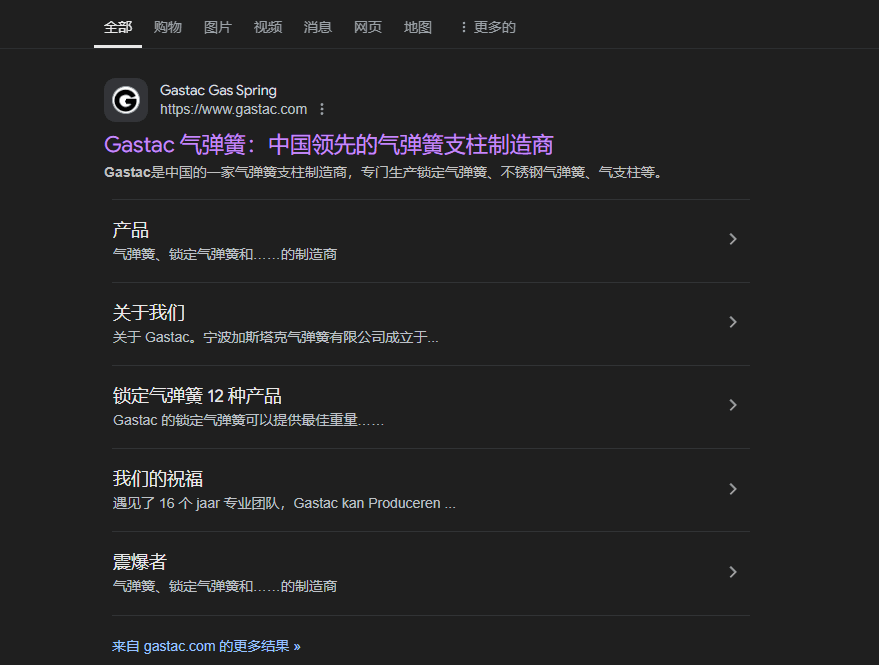Viewport: 879px width, 665px height.
Task: Click the 关于 Gastac。宁波加斯塔克 description text
Action: tap(275, 337)
